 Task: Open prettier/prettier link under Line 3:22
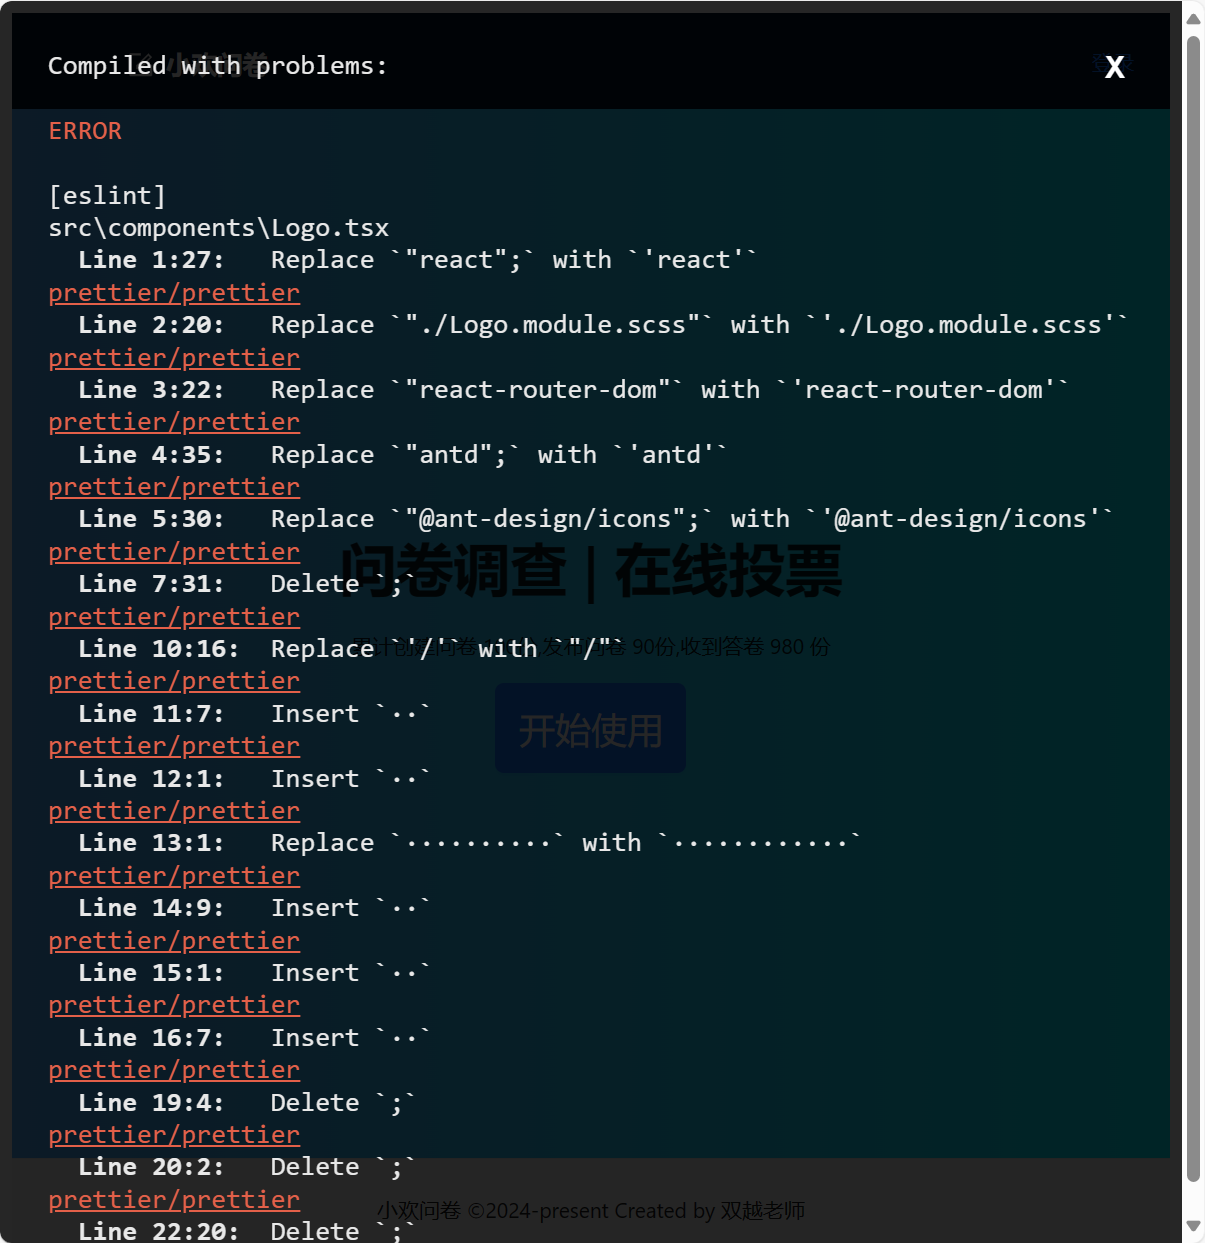[x=174, y=422]
